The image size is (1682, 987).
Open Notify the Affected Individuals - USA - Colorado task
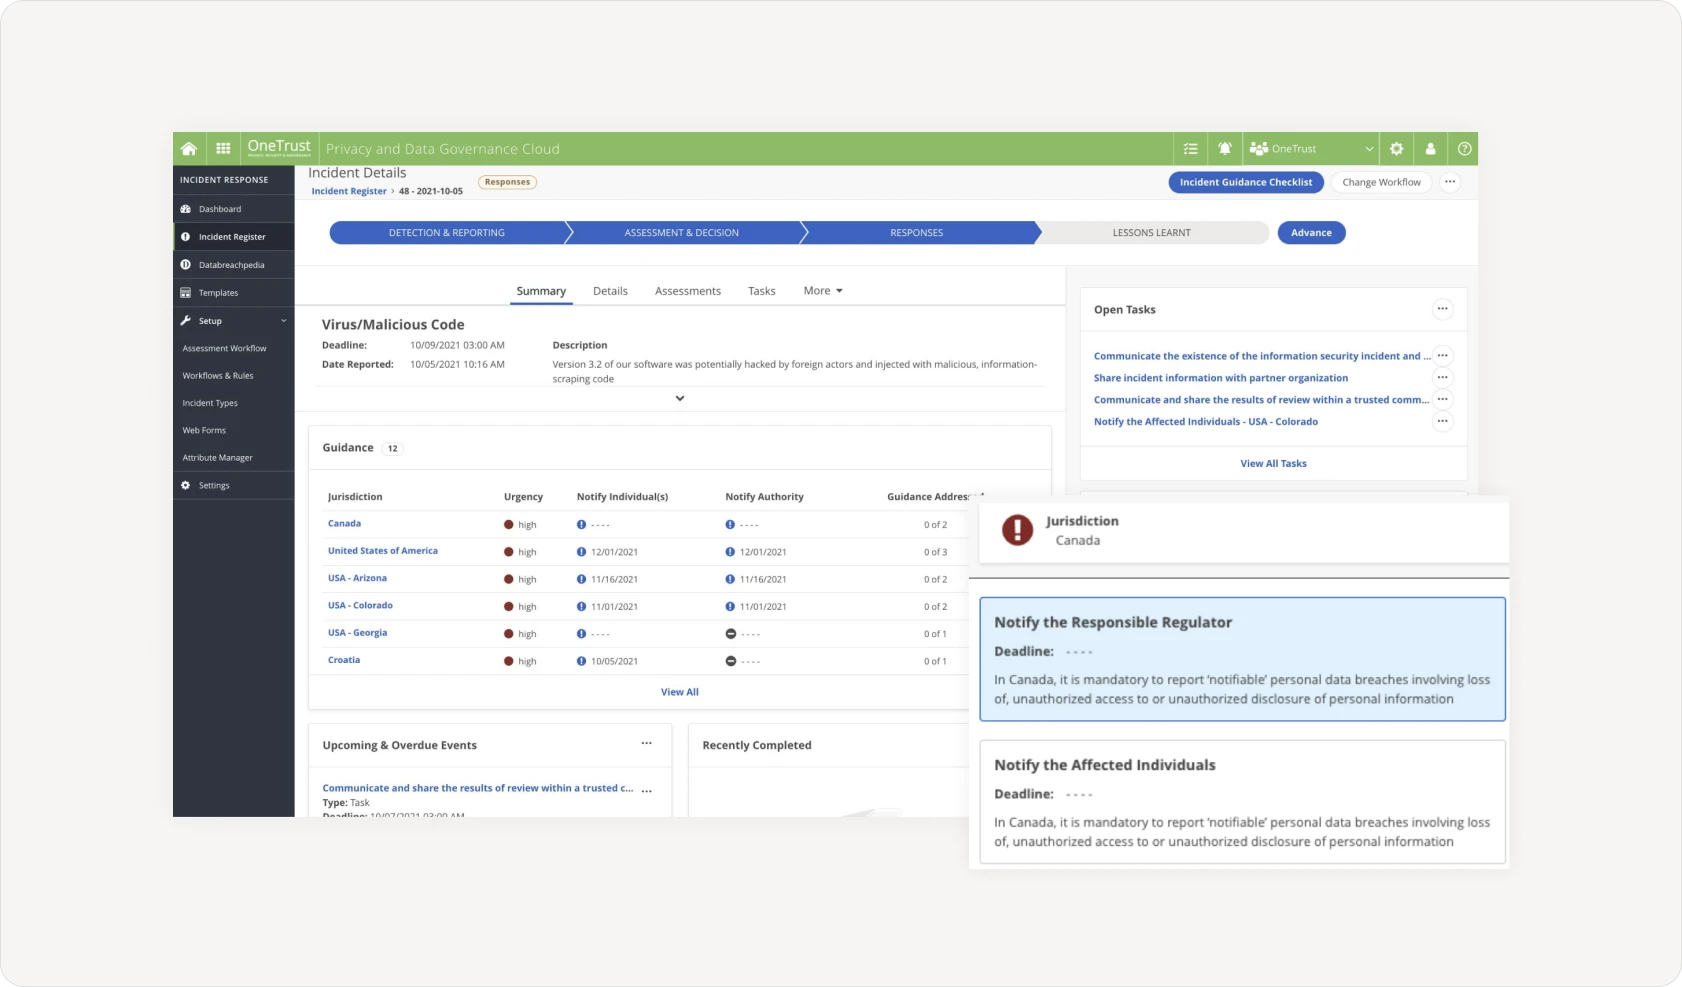[x=1206, y=422]
